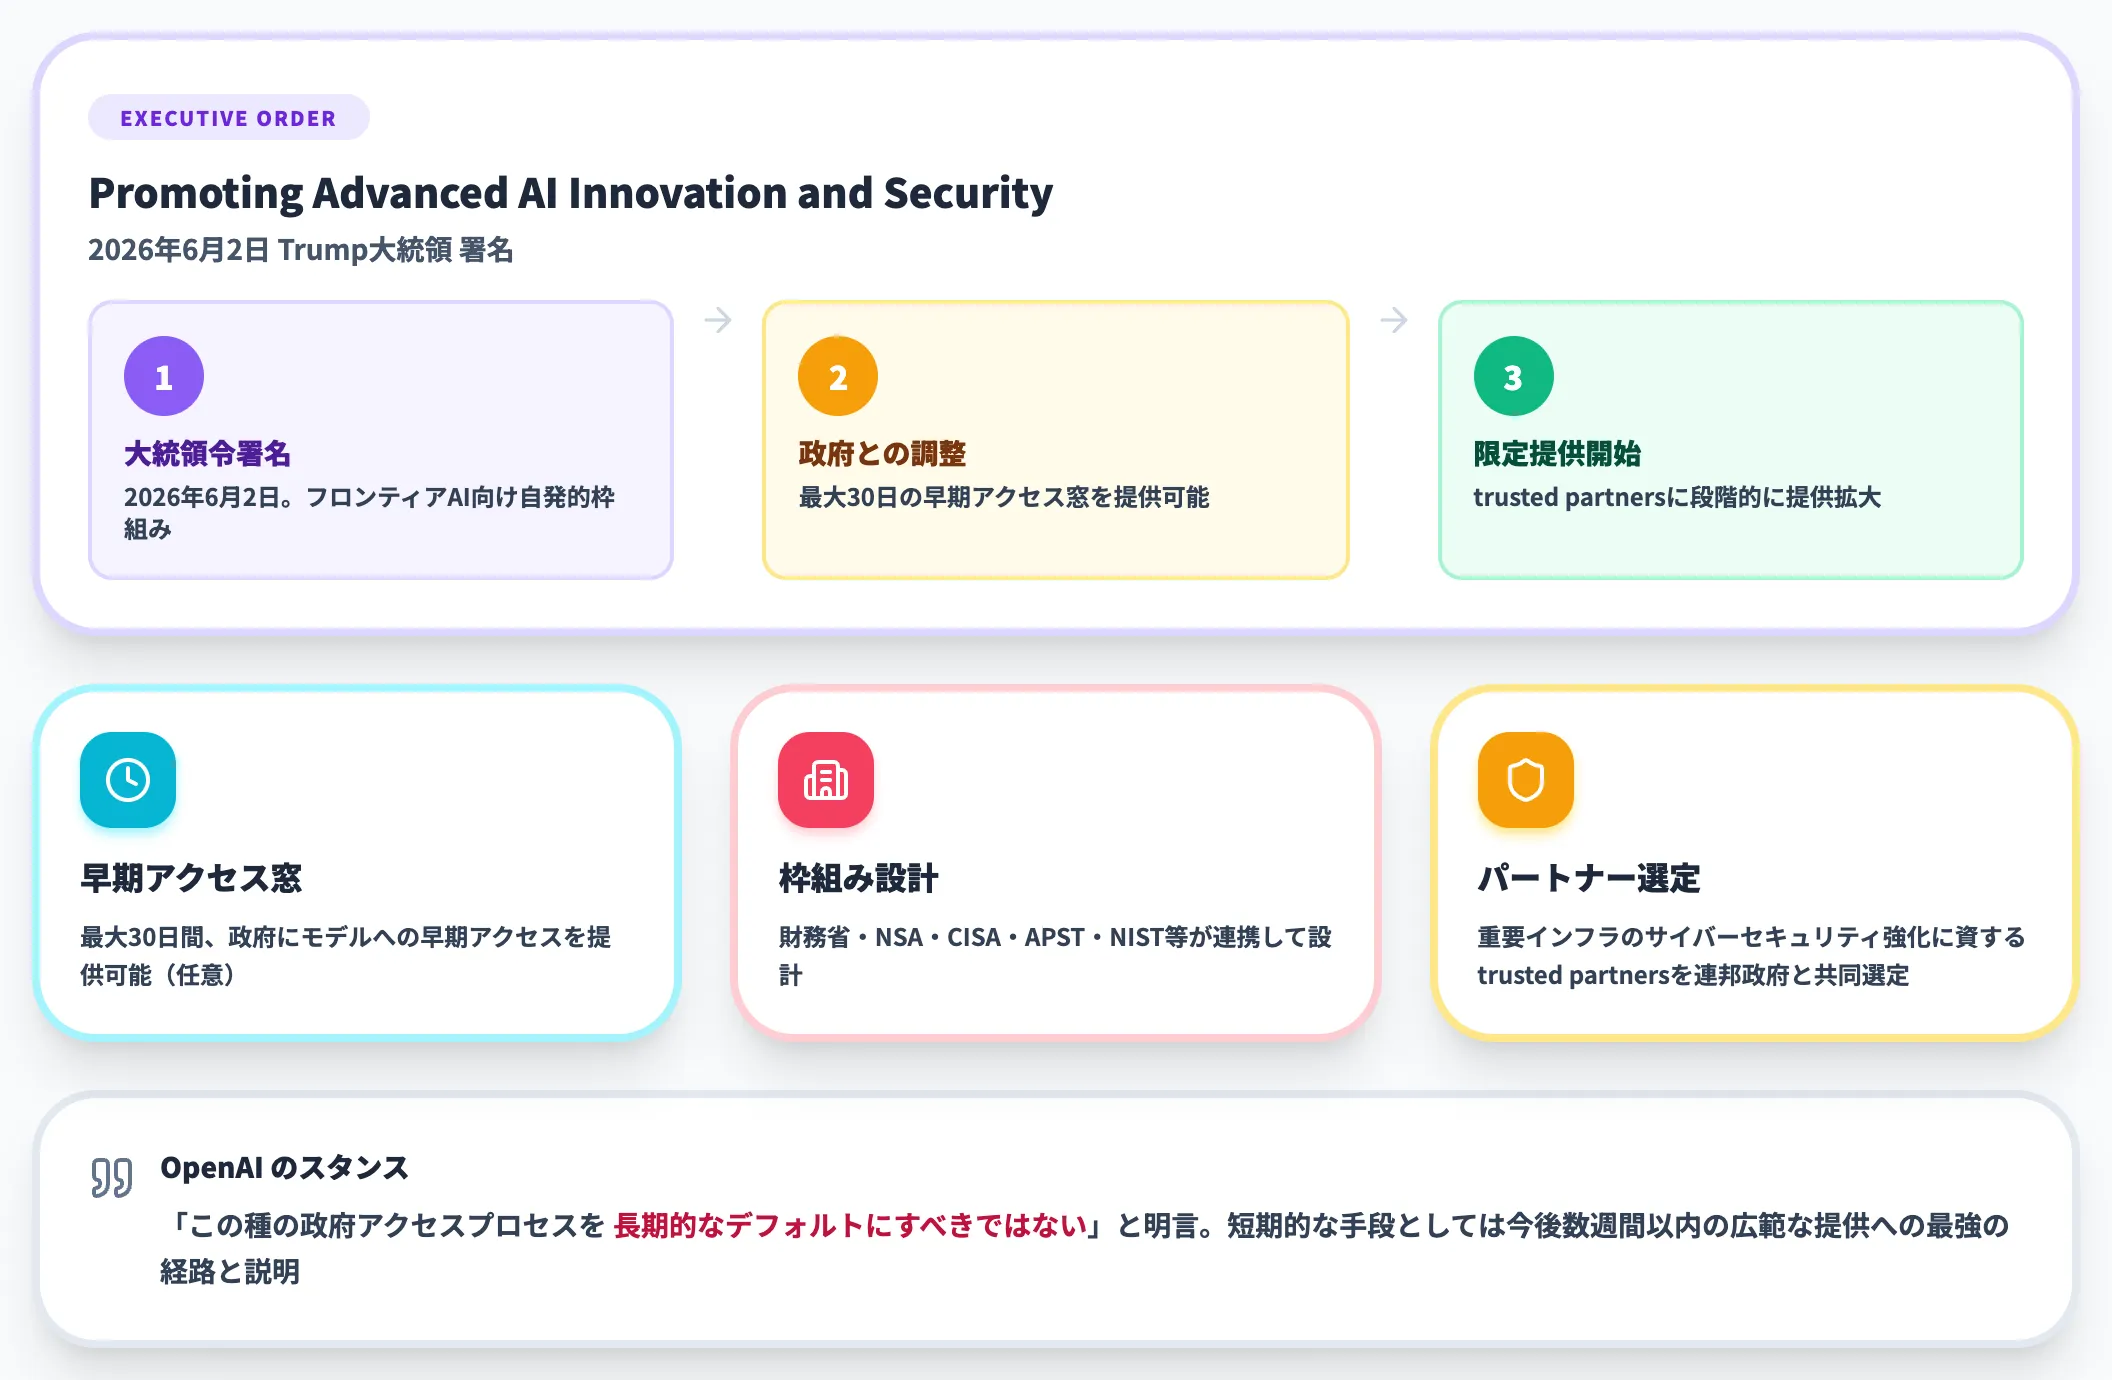Click the quotation mark icon
The width and height of the screenshot is (2112, 1380).
pos(112,1177)
